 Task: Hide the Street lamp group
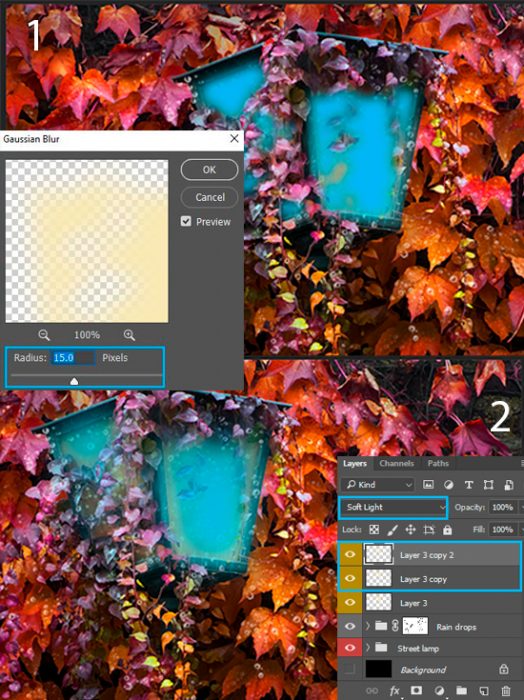(350, 647)
